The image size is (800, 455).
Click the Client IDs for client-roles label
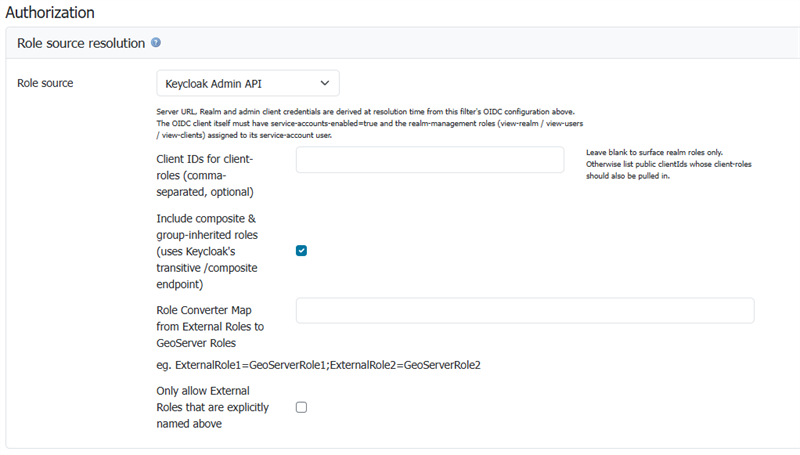[x=205, y=175]
